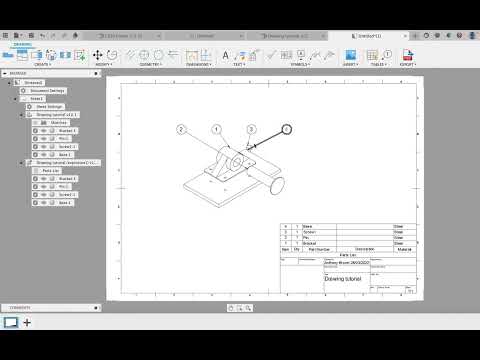Toggle eye for Bracket:1 under first Drawing tutorial view
Viewport: 480px width, 360px height.
point(44,131)
